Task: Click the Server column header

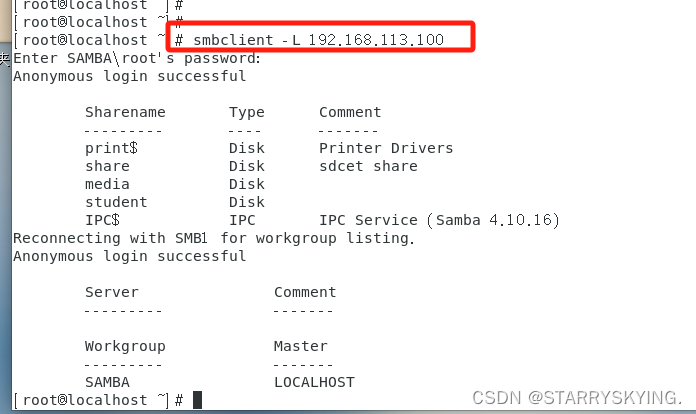Action: pos(112,292)
